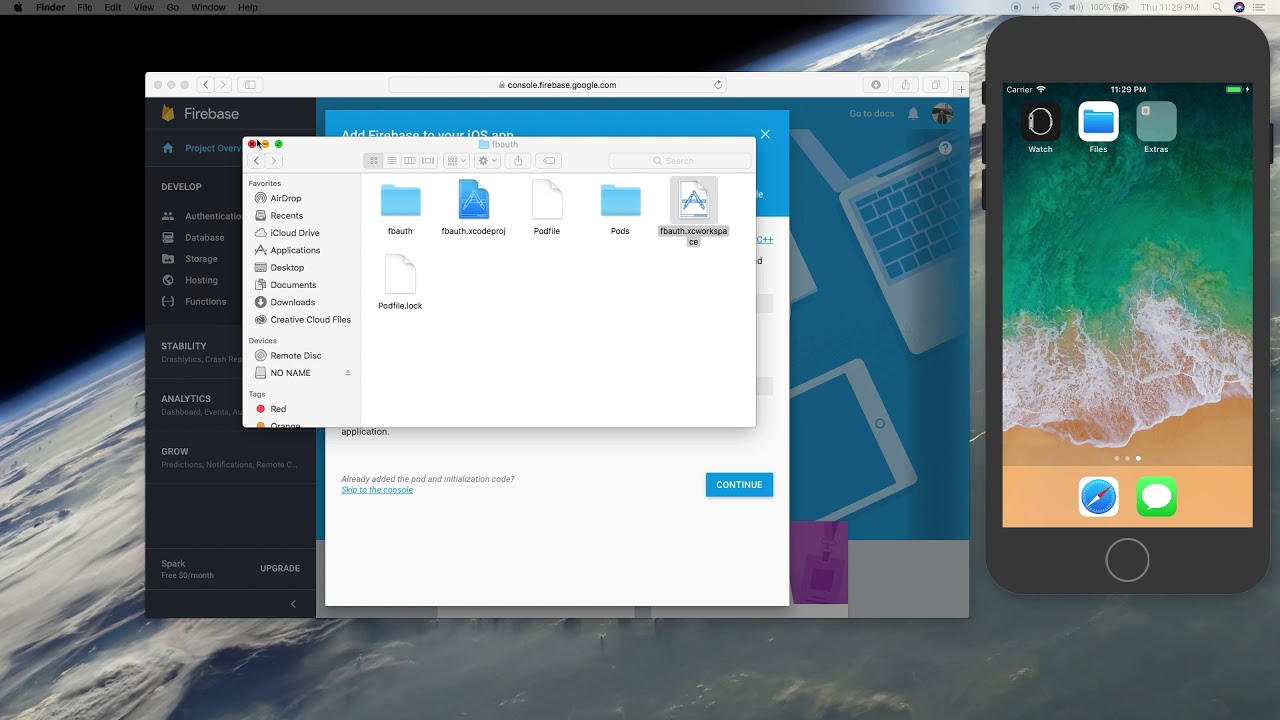Click Skip to the console link
1280x720 pixels.
[x=377, y=490]
